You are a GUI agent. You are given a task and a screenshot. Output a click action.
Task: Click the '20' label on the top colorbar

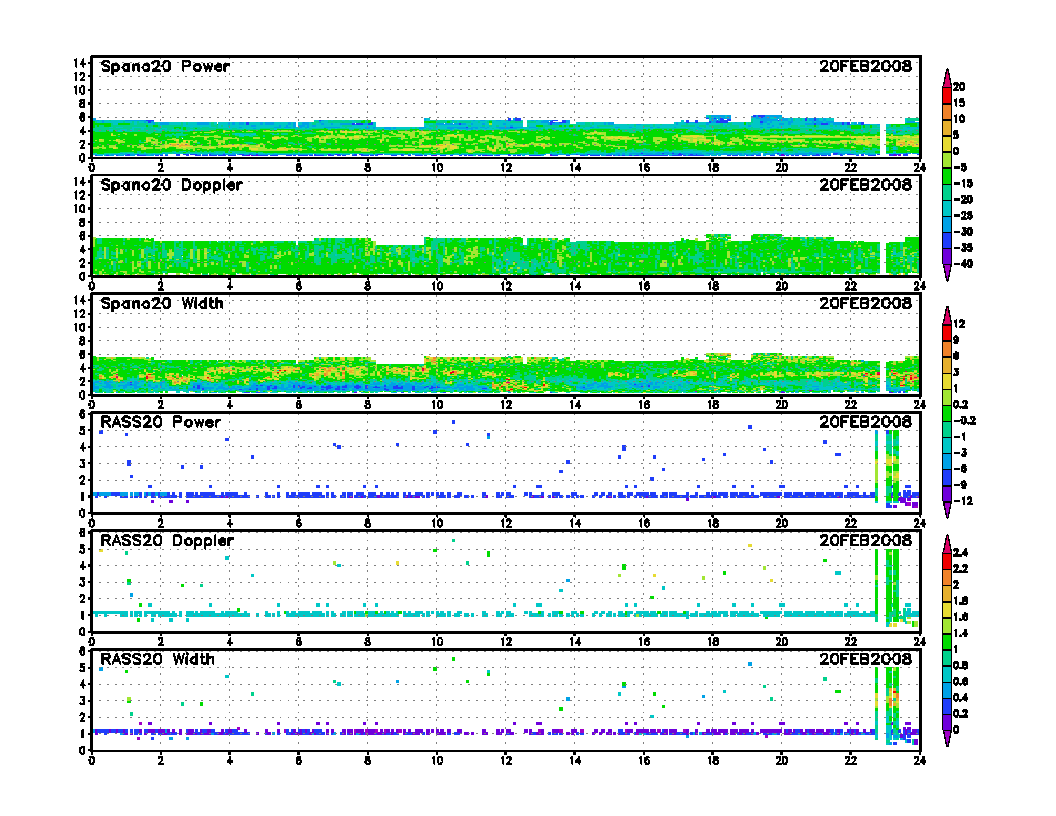click(x=959, y=87)
